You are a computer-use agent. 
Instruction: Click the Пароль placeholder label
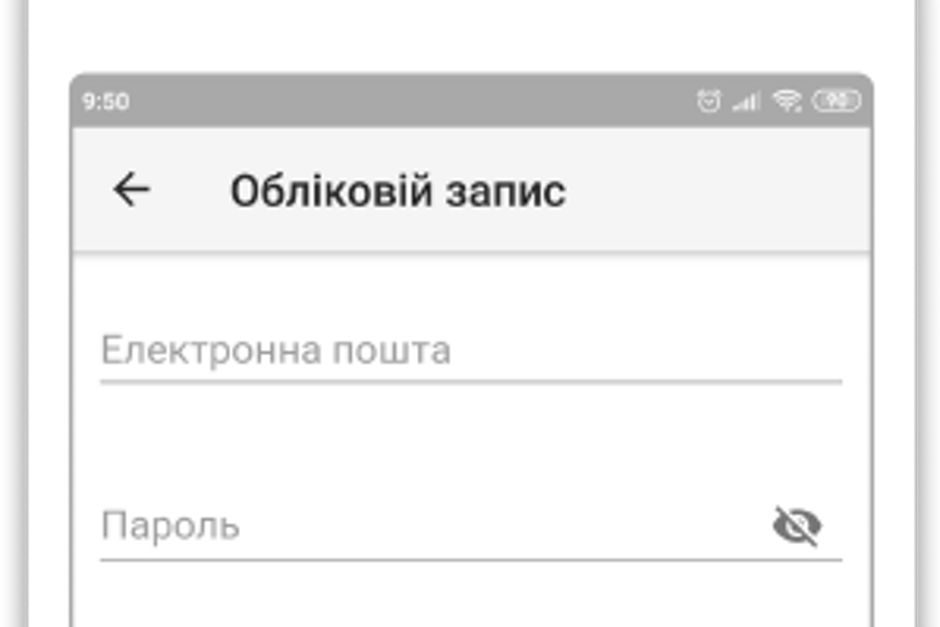pyautogui.click(x=170, y=526)
